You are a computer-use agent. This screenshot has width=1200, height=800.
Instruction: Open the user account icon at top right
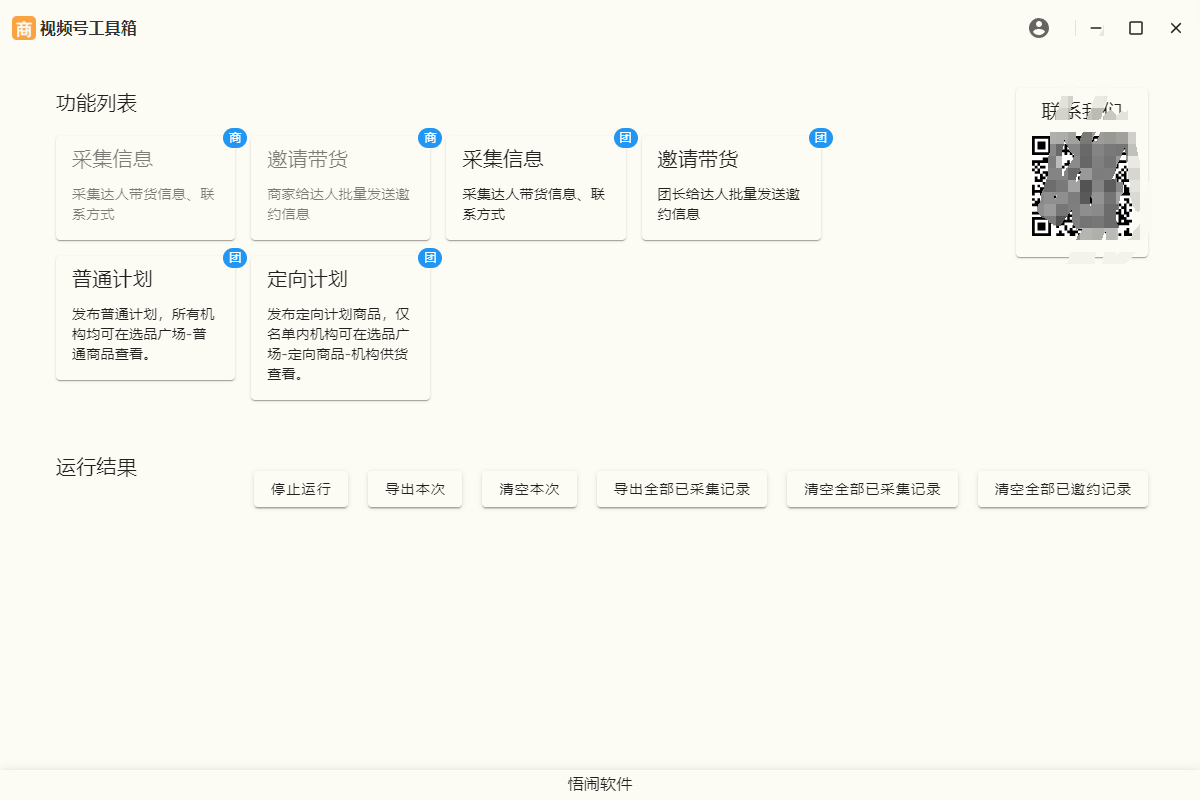1038,28
